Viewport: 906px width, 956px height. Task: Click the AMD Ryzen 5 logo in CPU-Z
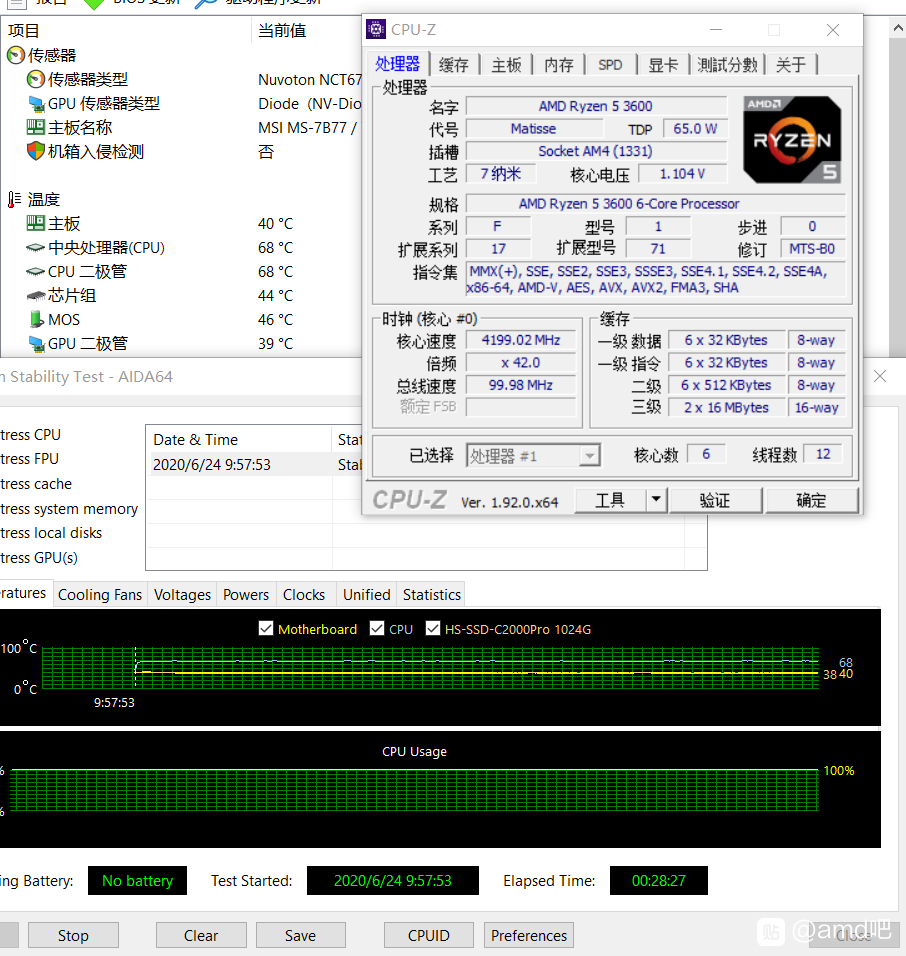(x=792, y=140)
